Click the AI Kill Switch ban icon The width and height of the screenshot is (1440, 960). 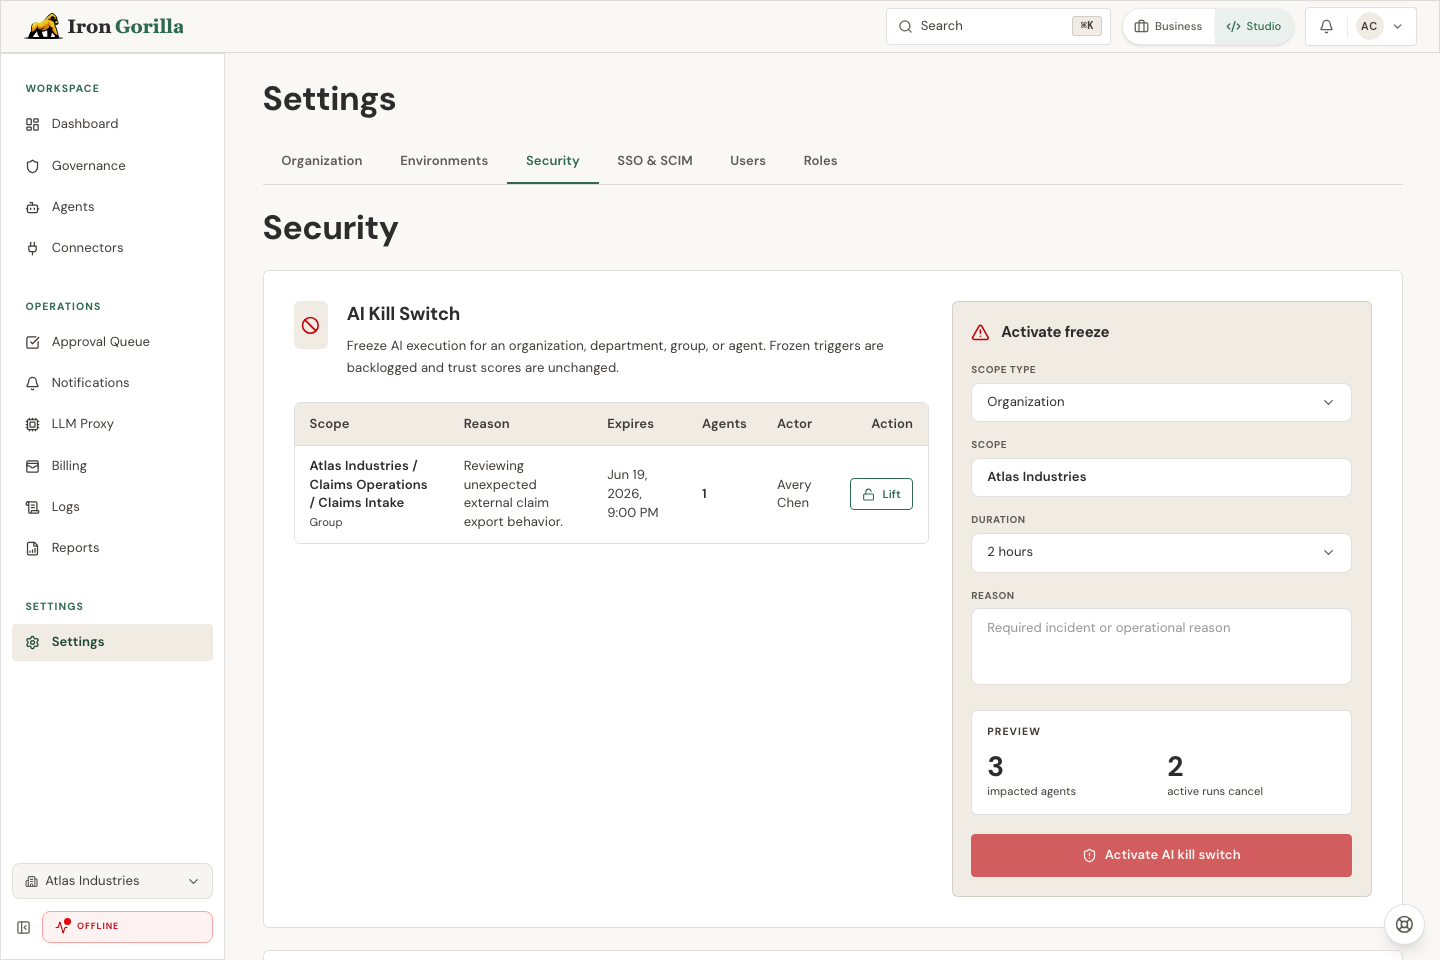click(311, 325)
